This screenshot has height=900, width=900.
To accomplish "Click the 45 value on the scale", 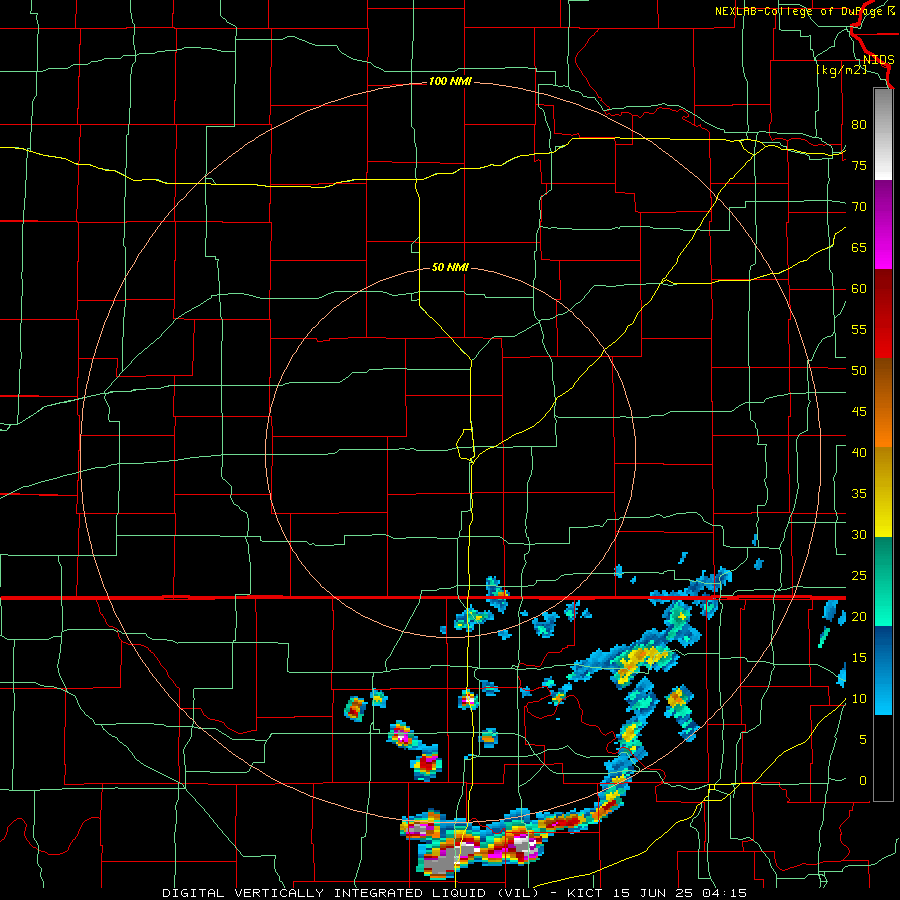I will click(859, 412).
